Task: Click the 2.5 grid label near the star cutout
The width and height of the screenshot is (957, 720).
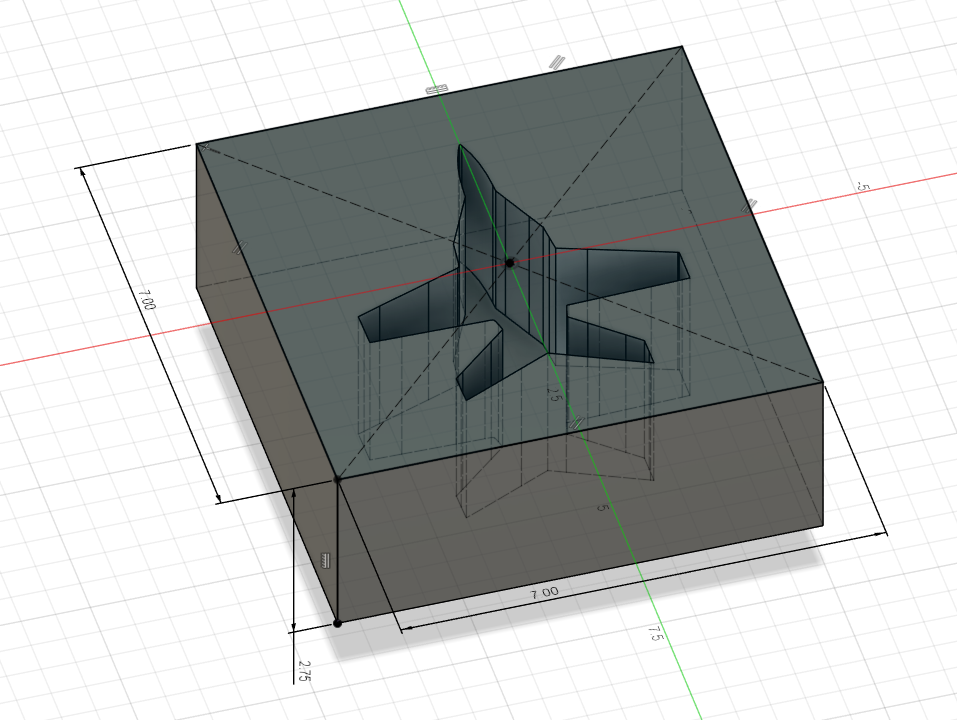Action: (553, 394)
